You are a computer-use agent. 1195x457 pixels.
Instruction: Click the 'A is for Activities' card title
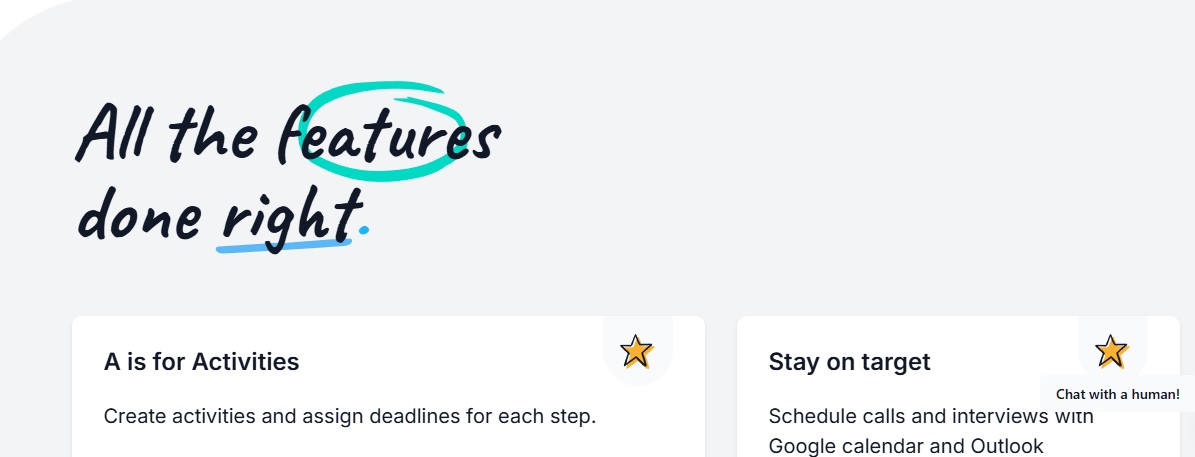click(x=201, y=361)
